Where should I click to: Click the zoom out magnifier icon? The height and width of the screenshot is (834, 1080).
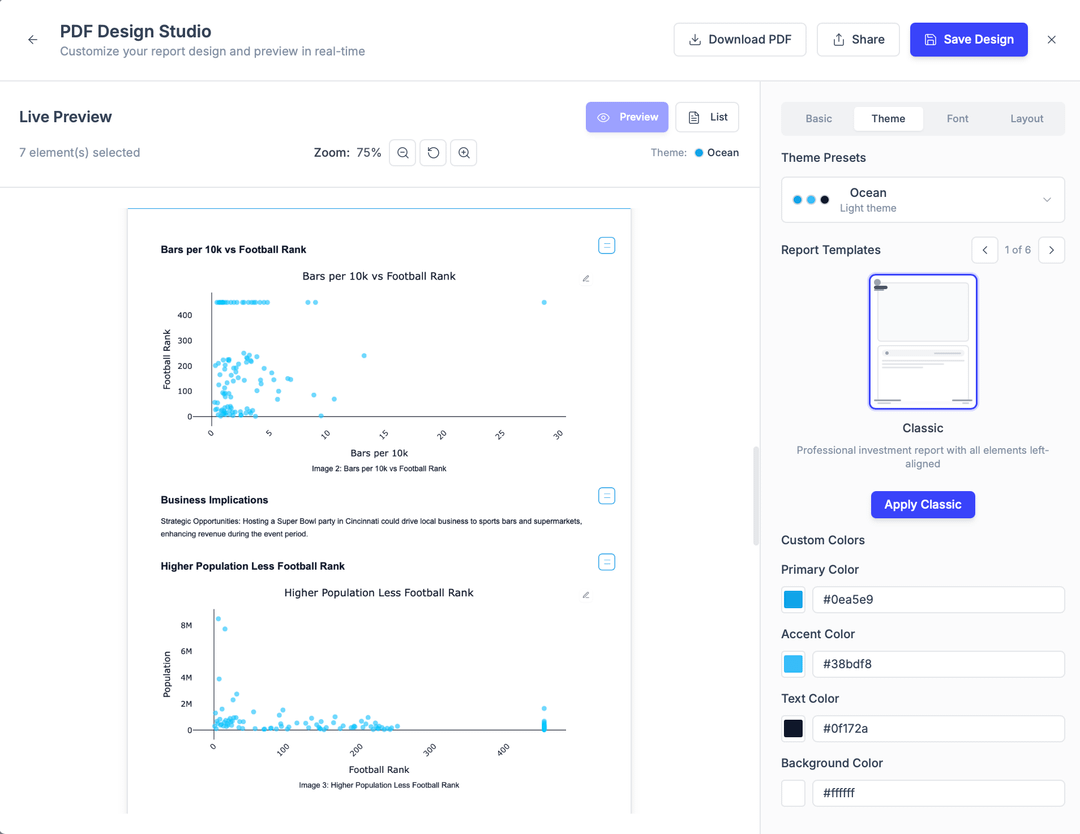402,153
